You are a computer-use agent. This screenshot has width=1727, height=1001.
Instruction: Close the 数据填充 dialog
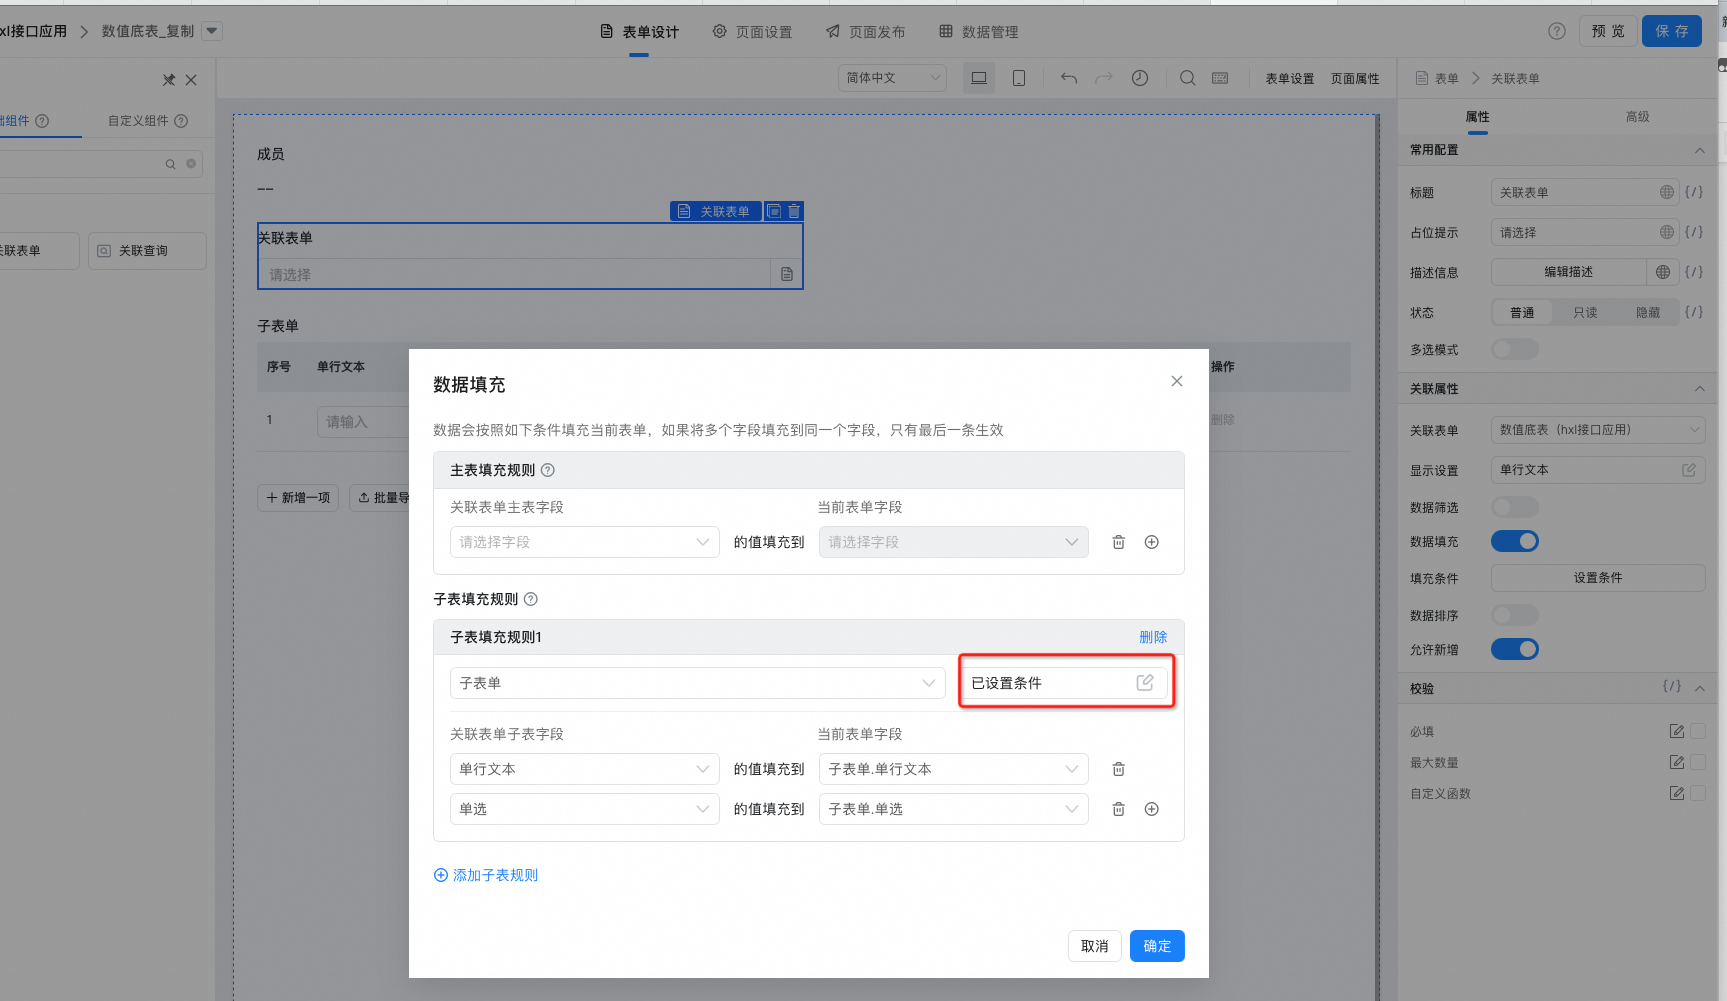pyautogui.click(x=1177, y=381)
